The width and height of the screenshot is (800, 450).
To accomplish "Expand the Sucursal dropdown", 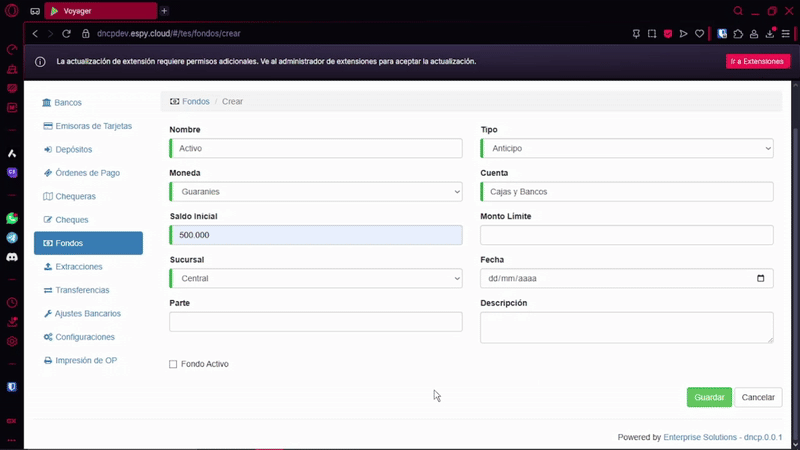I will [x=315, y=278].
